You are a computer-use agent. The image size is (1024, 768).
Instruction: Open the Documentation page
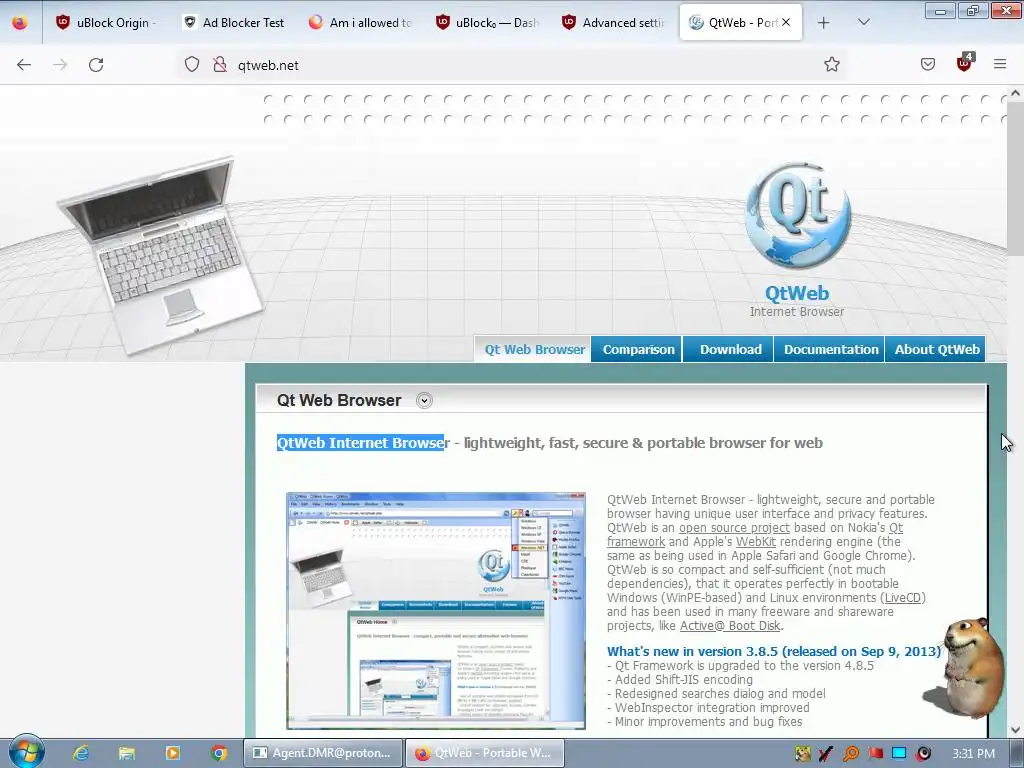(831, 349)
